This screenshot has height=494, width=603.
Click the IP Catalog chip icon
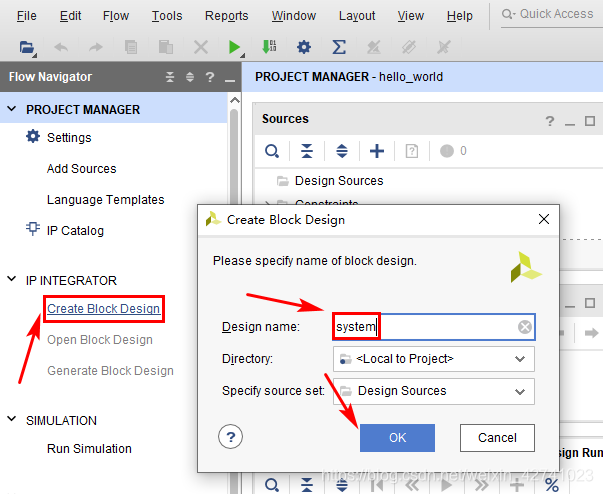pyautogui.click(x=33, y=228)
